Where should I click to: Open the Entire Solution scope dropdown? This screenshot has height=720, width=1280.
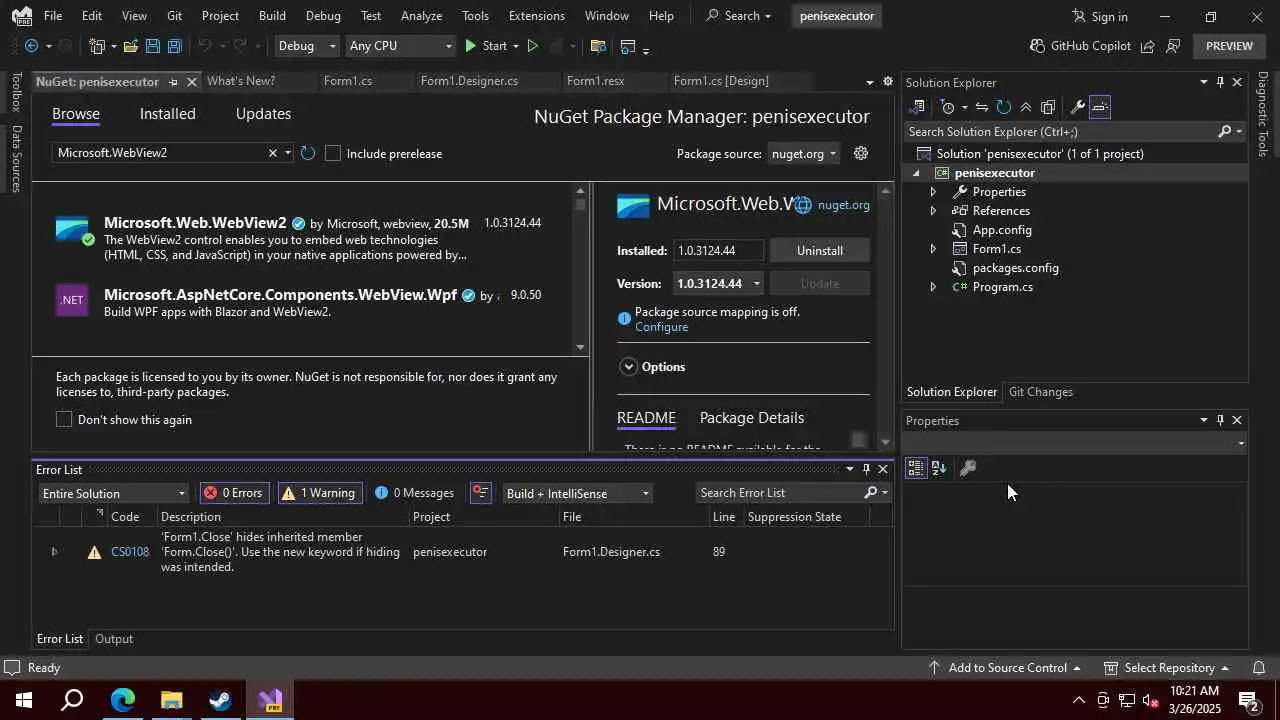click(113, 493)
